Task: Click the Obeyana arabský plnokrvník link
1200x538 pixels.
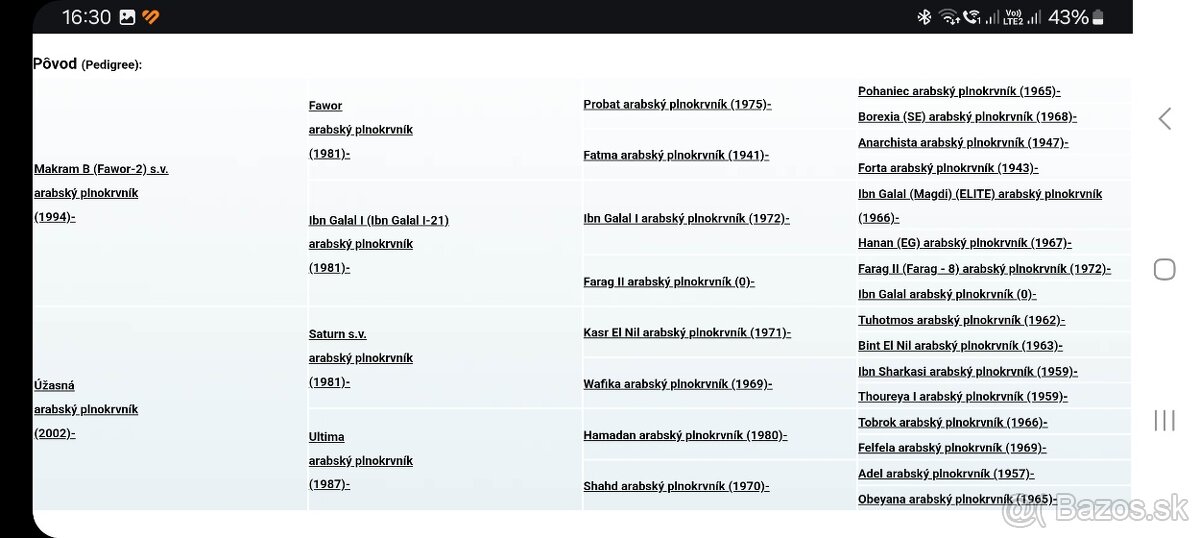Action: coord(957,499)
